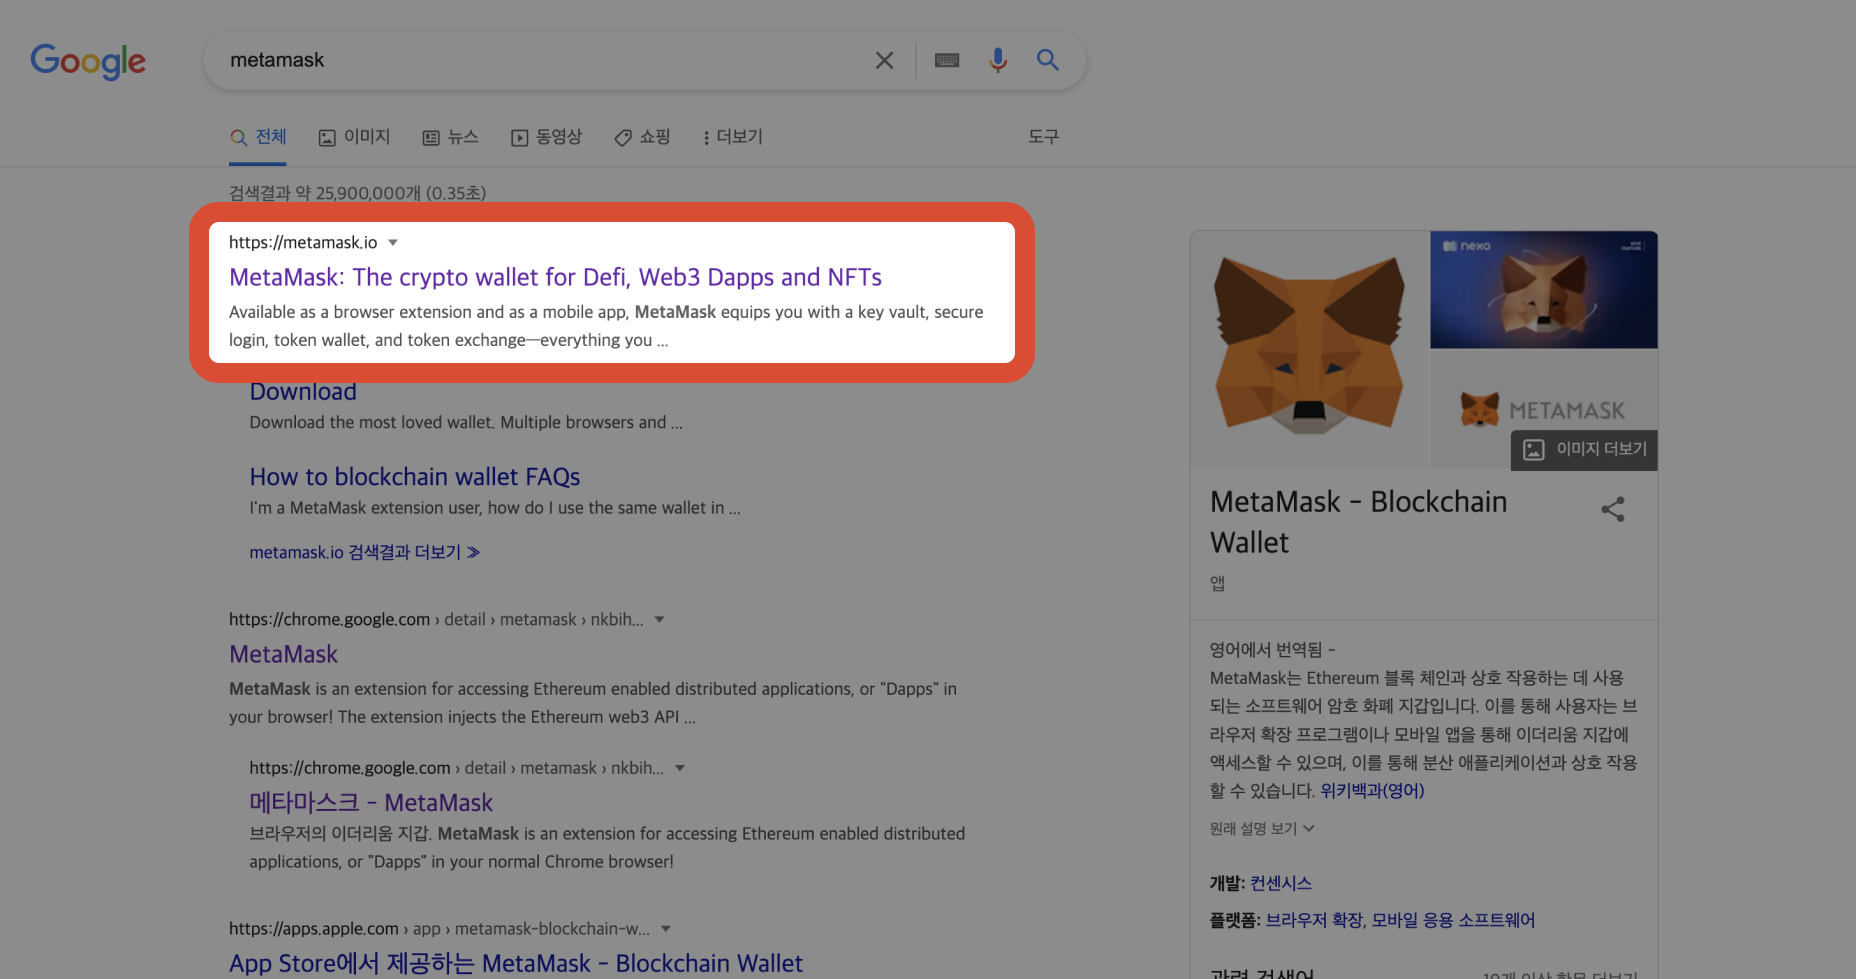Expand arrow next to apps.apple.com URL
This screenshot has height=979, width=1856.
[x=666, y=928]
